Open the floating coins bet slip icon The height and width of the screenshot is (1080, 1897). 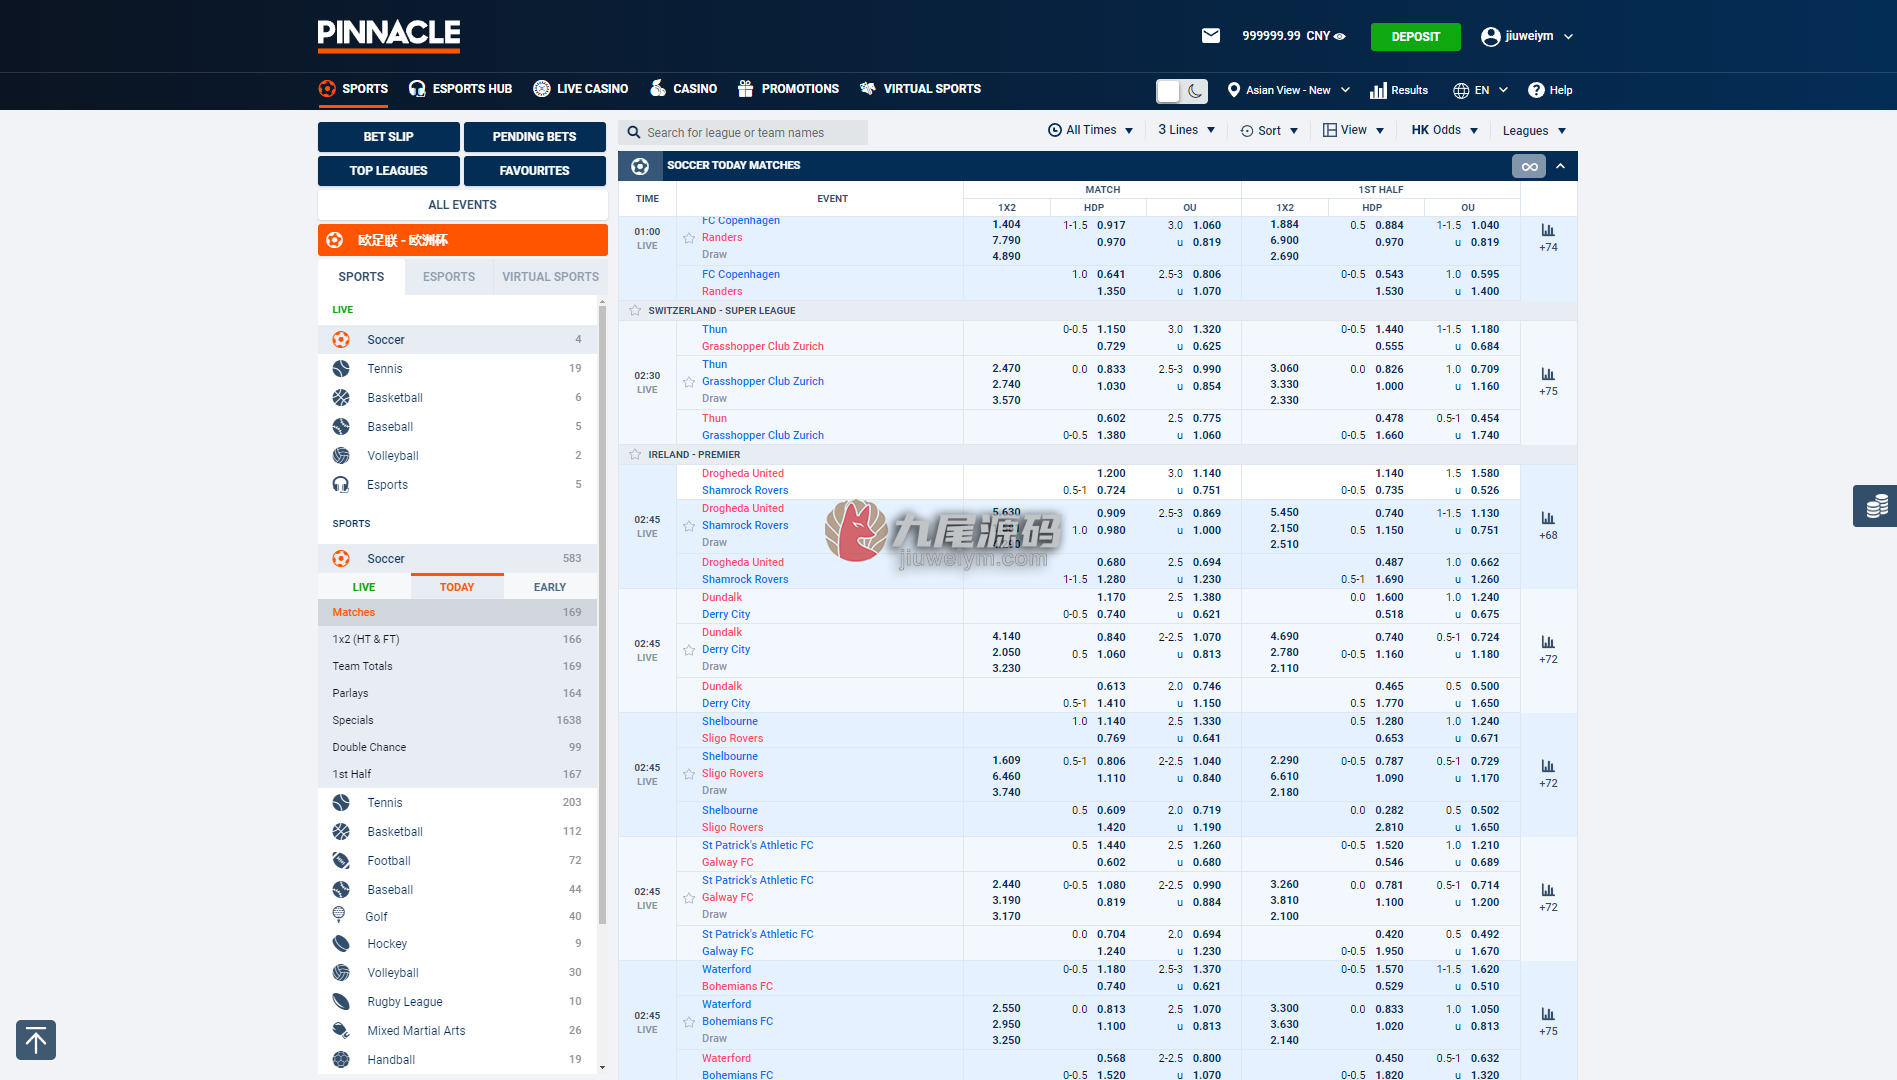(1876, 506)
